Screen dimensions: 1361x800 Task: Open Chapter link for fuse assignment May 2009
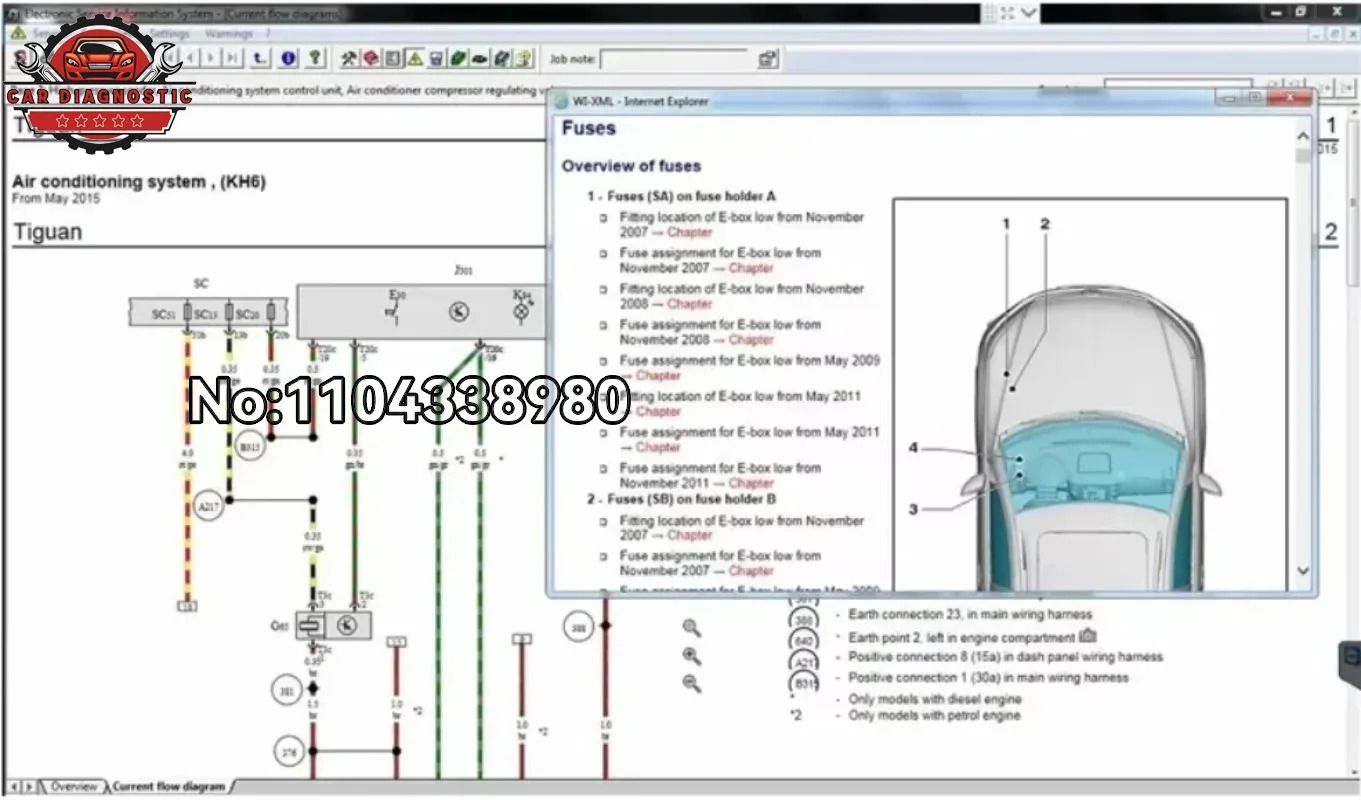click(658, 376)
